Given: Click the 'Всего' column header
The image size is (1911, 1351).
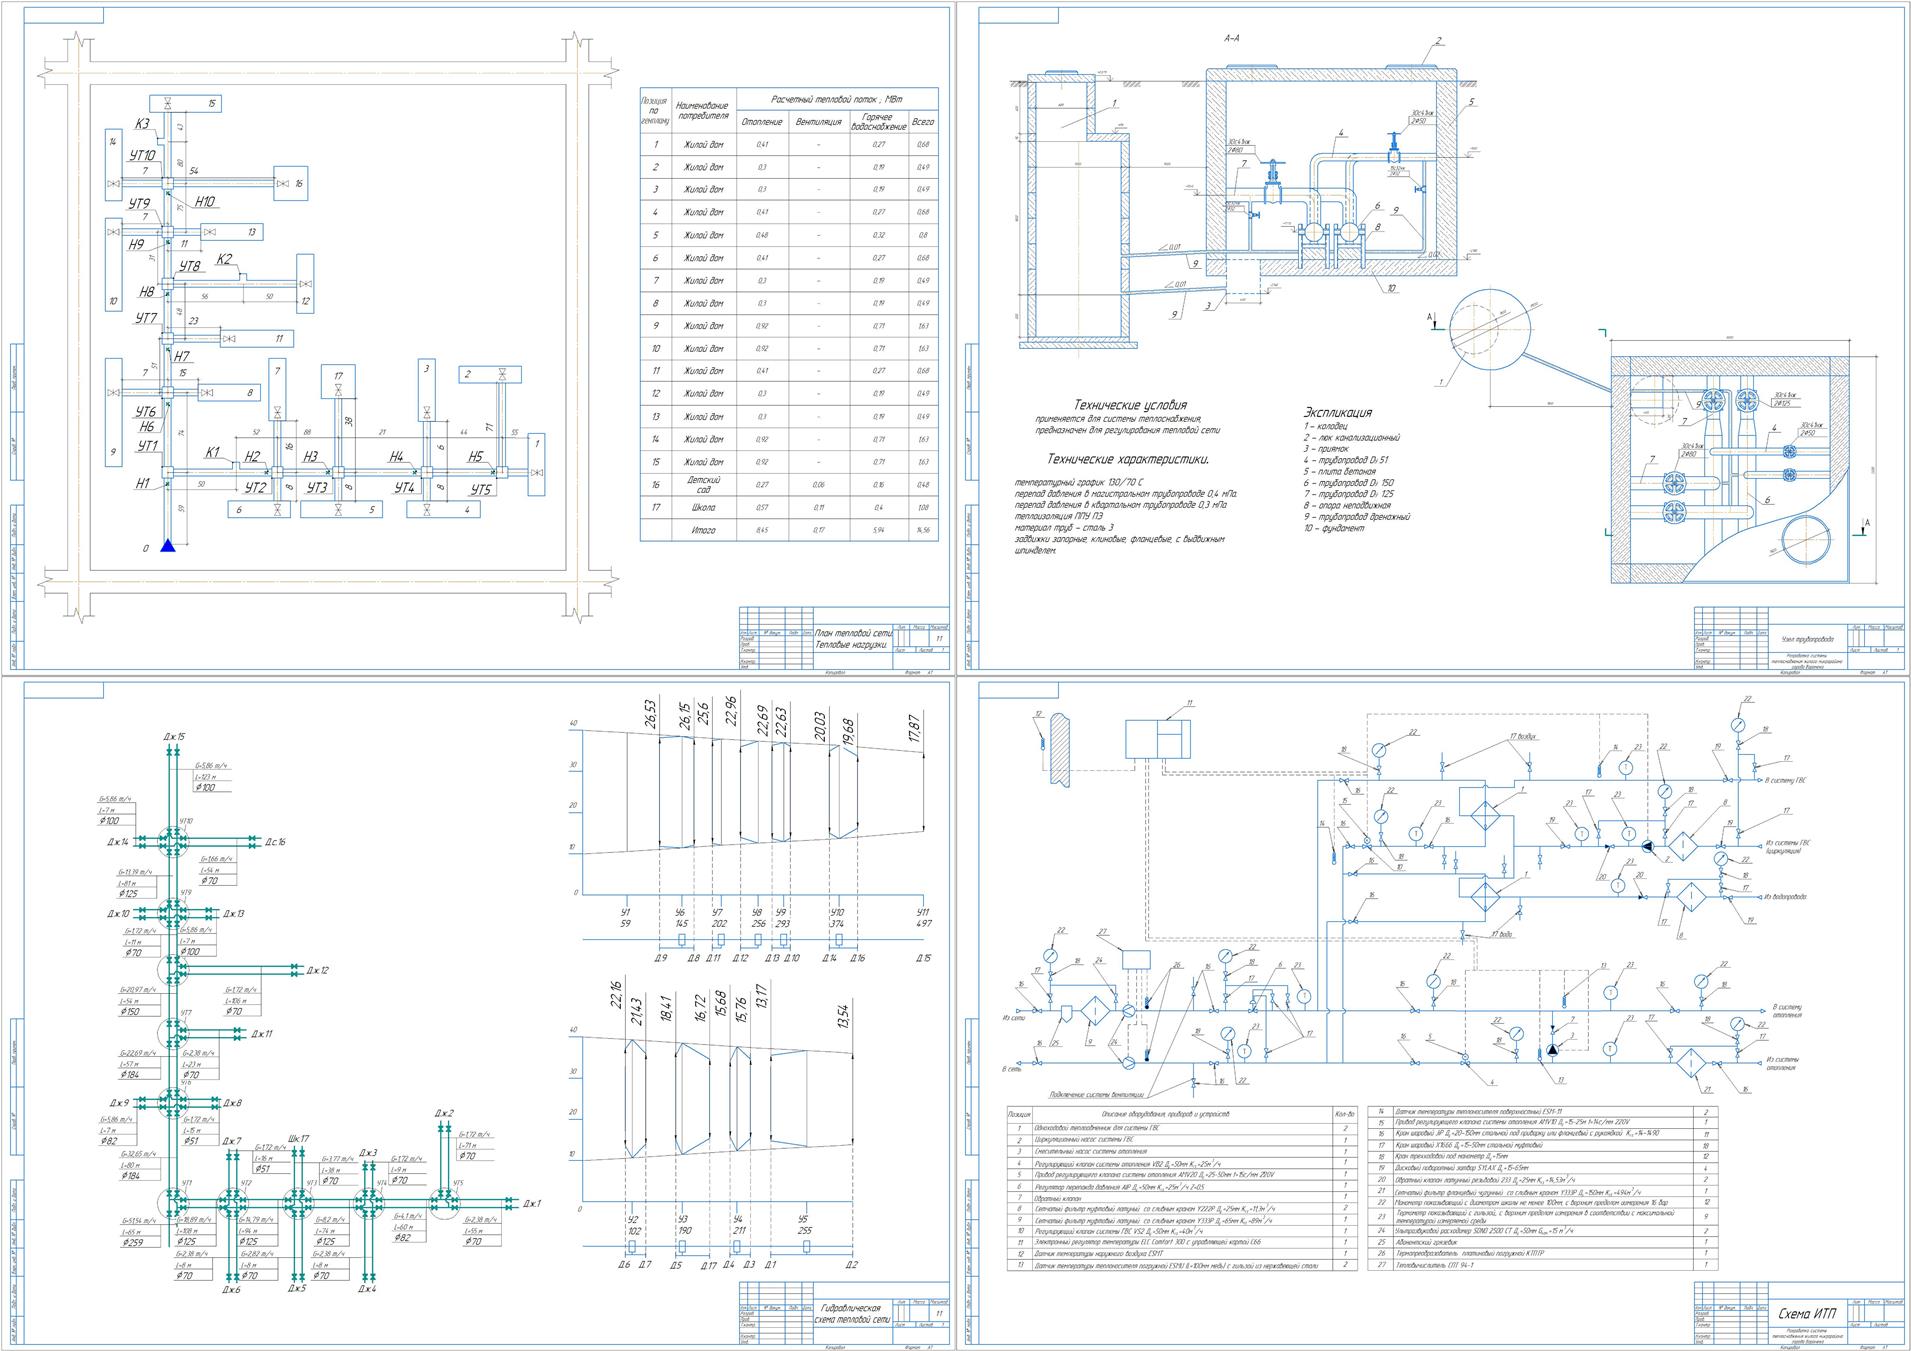Looking at the screenshot, I should click(x=923, y=122).
